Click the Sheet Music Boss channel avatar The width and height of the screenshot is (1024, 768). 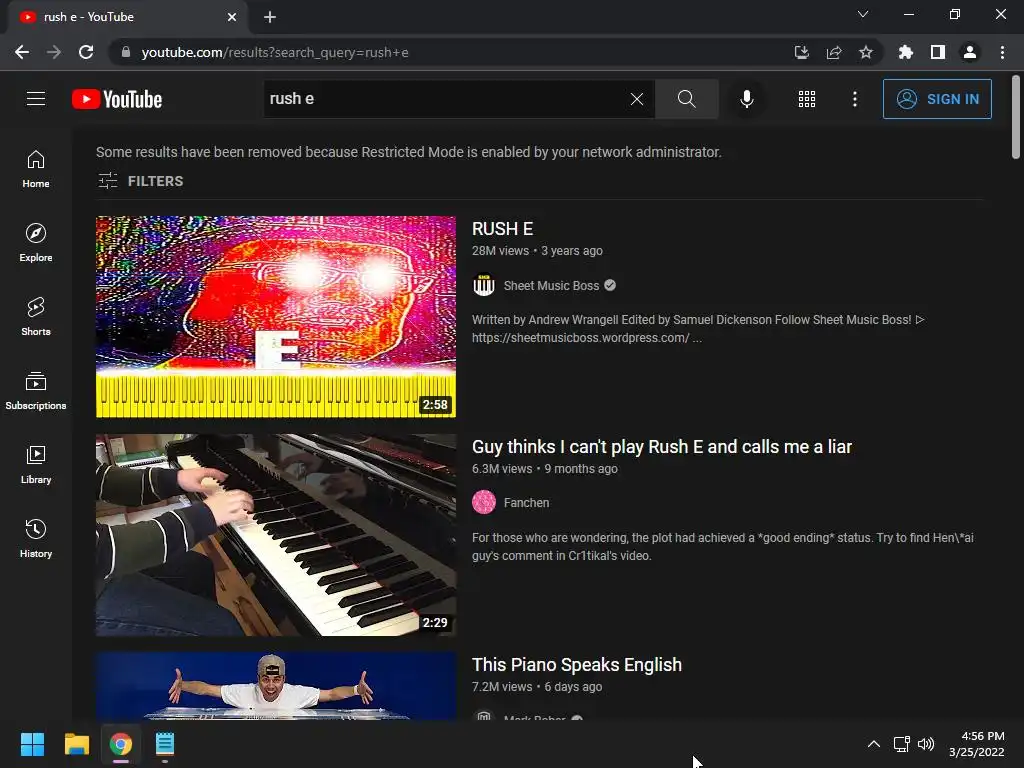click(x=484, y=285)
